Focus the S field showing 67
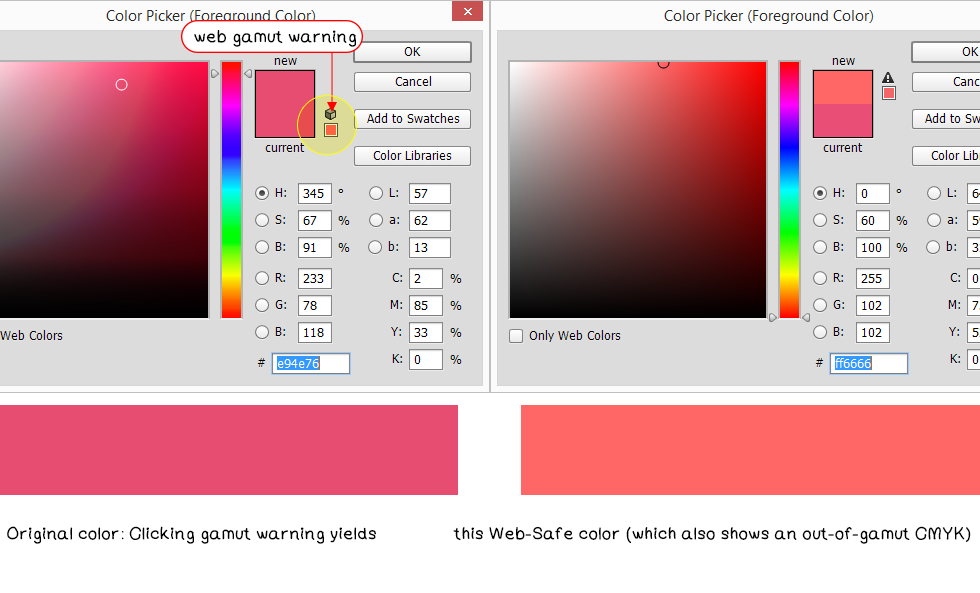Viewport: 980px width, 593px height. 314,221
